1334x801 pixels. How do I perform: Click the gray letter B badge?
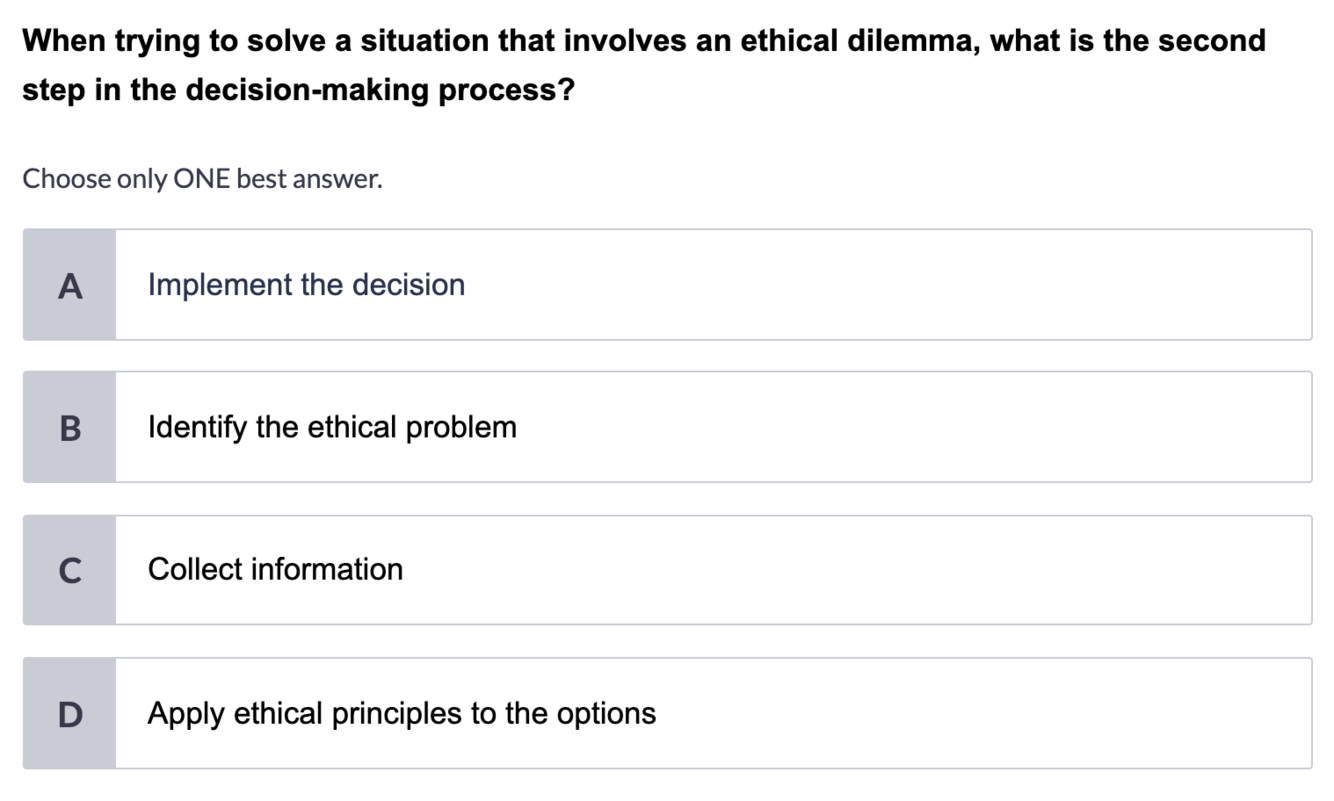click(x=69, y=427)
